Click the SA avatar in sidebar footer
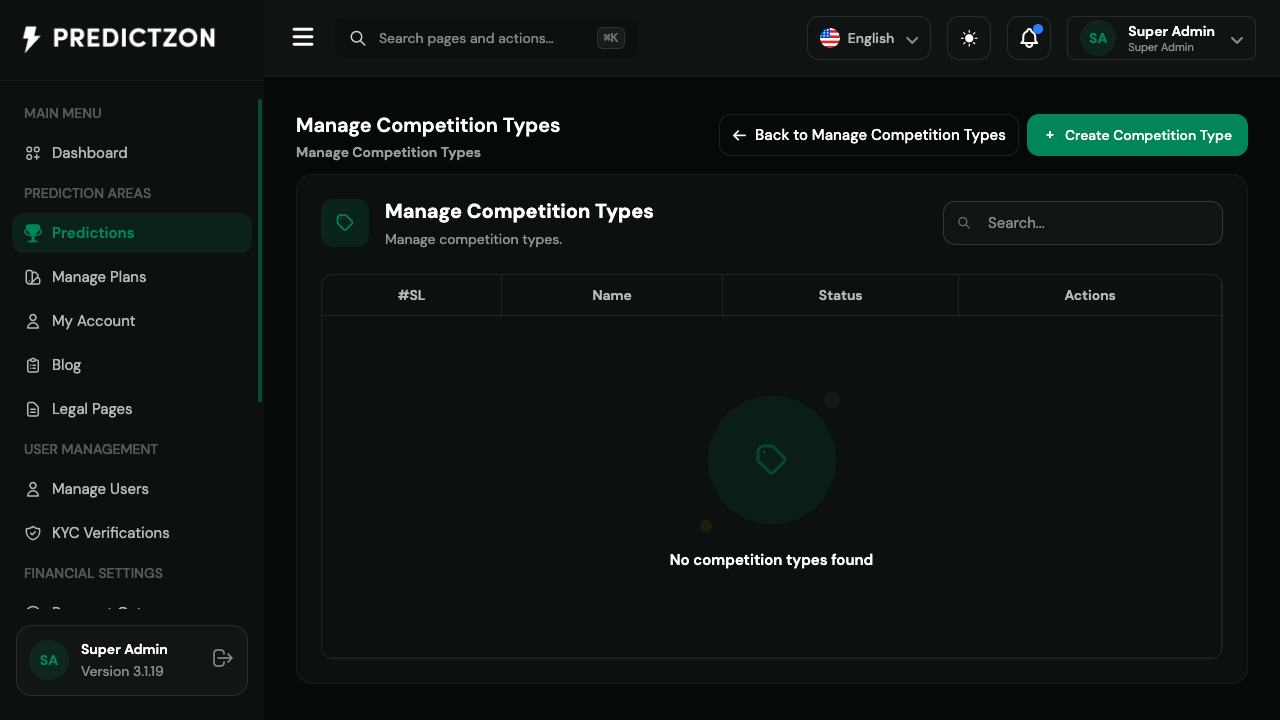Viewport: 1280px width, 720px height. point(49,660)
